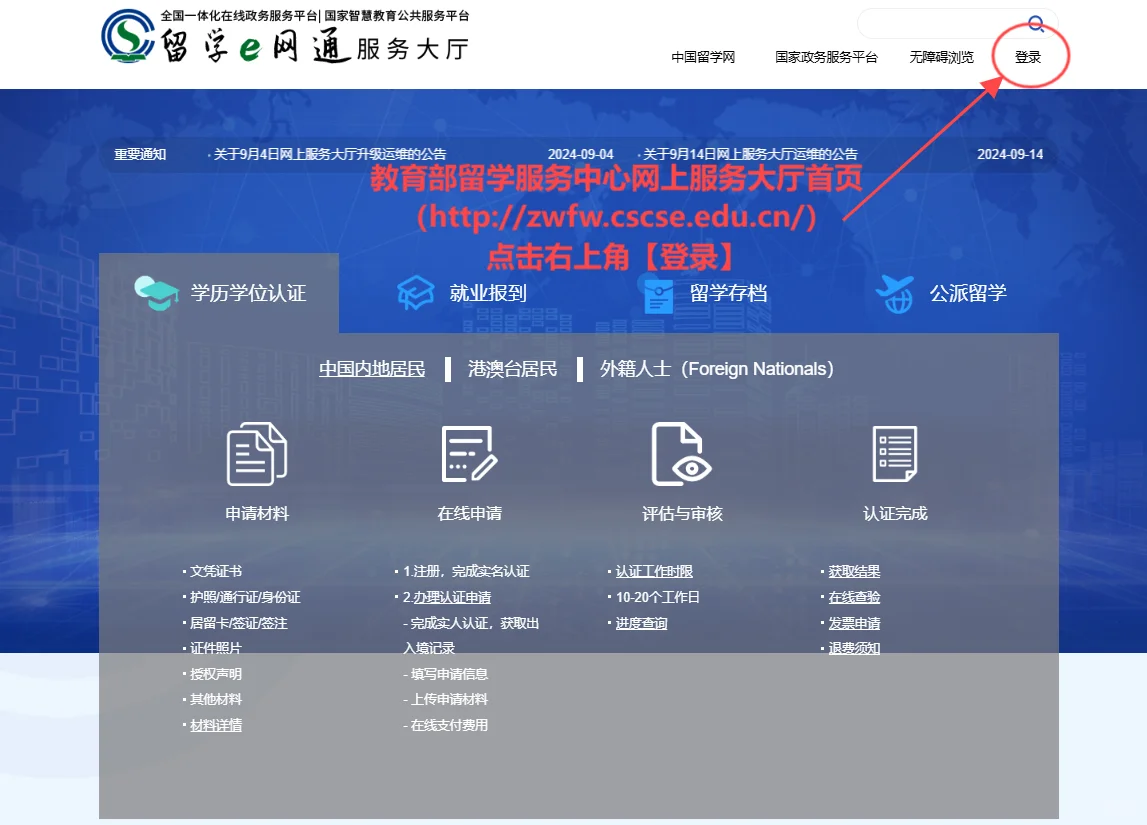
Task: Open 国家政务服务平台 link
Action: pos(827,57)
